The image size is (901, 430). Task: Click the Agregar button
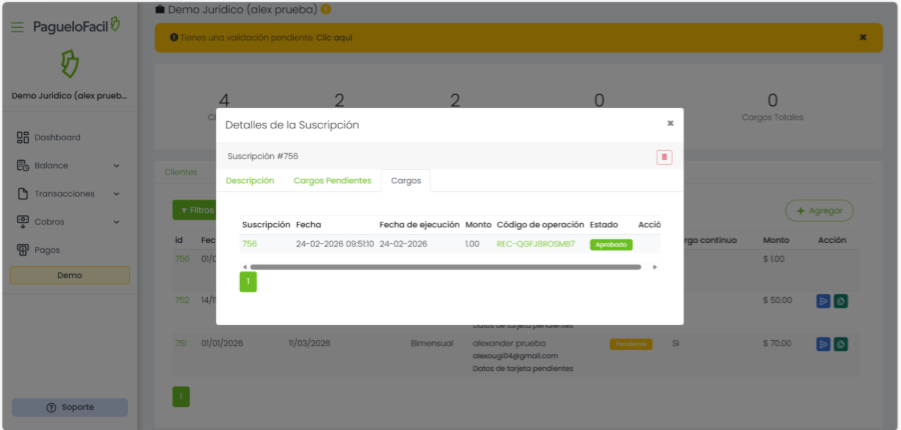(819, 210)
